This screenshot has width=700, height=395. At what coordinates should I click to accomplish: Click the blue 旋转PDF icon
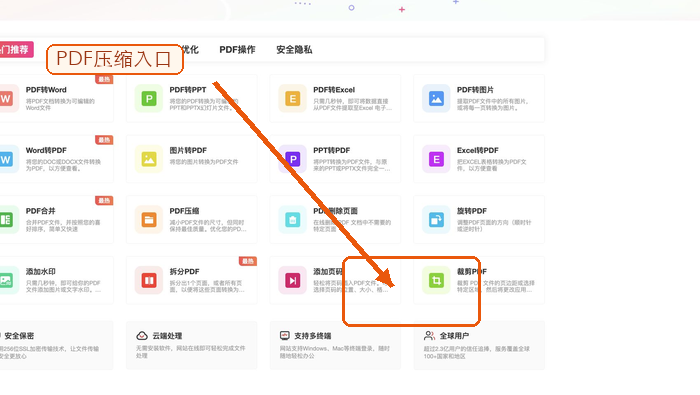(x=437, y=220)
